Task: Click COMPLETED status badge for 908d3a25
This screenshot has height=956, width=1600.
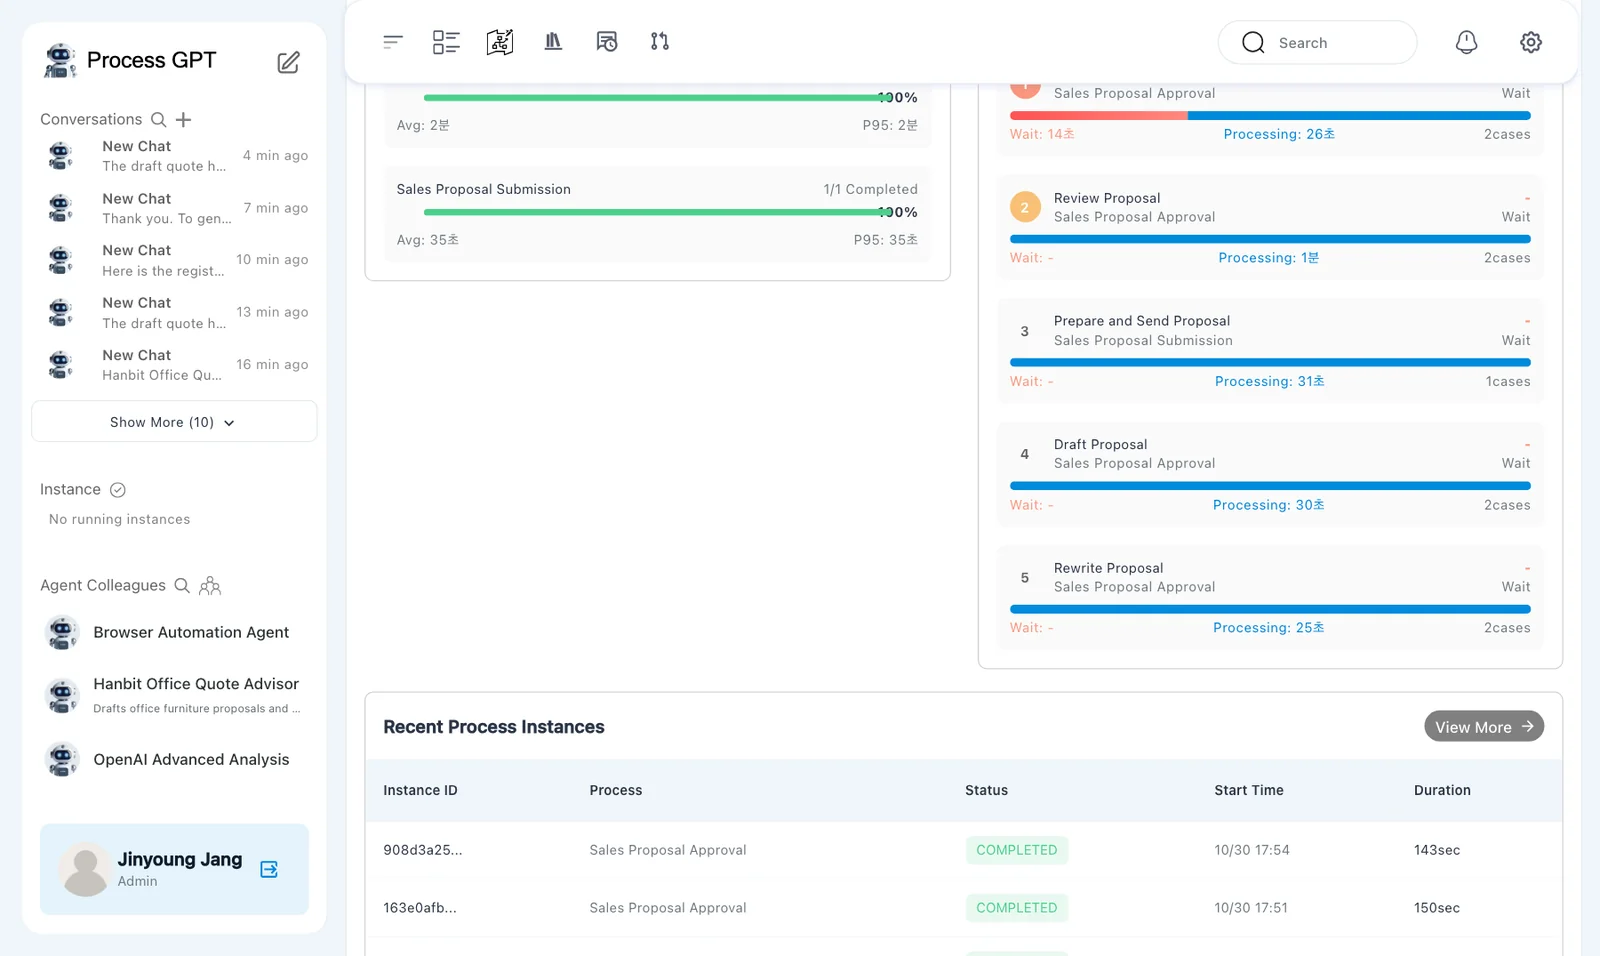Action: point(1017,850)
